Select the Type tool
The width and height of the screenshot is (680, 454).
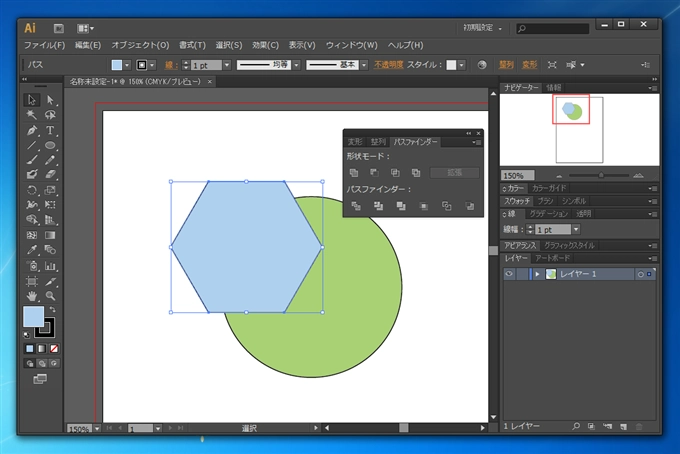coord(50,130)
